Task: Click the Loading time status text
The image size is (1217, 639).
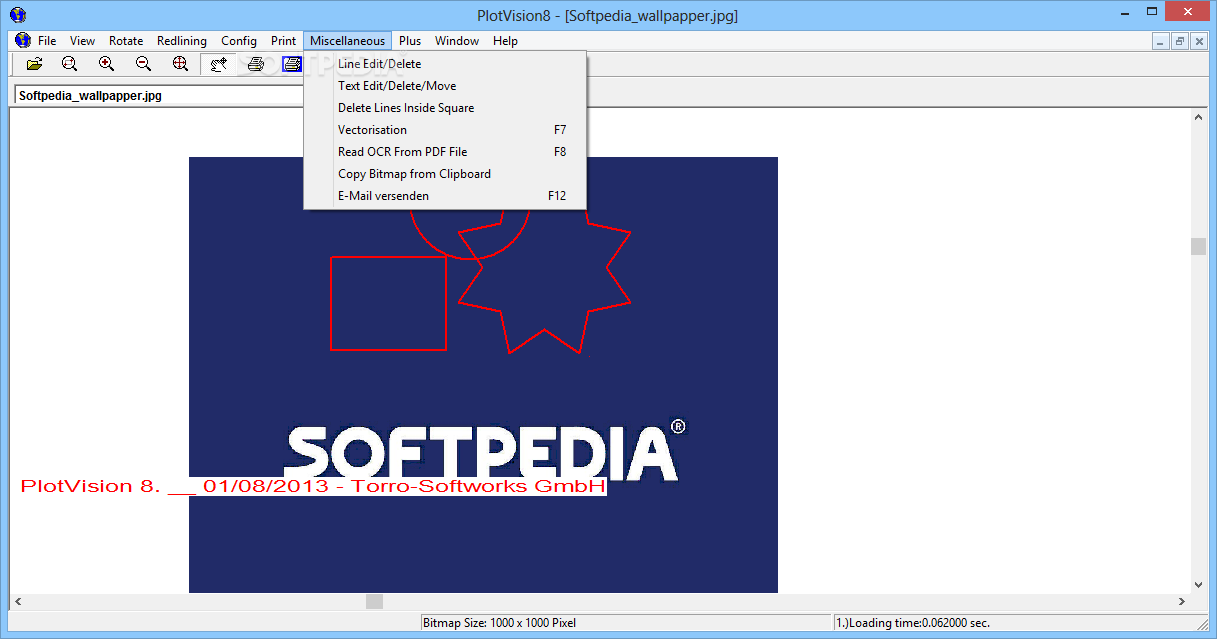Action: pos(913,623)
